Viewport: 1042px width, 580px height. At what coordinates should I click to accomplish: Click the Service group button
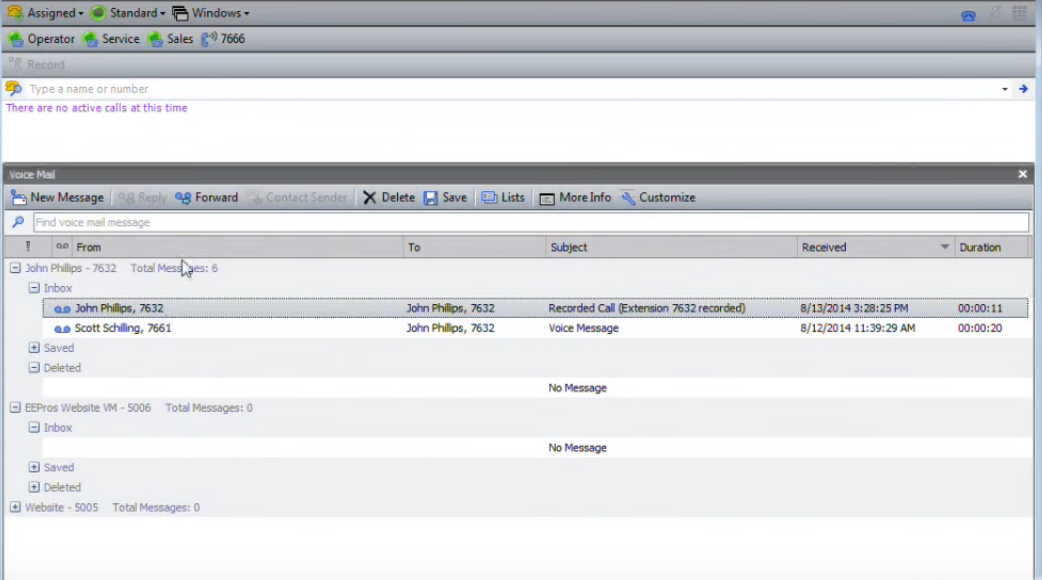111,39
